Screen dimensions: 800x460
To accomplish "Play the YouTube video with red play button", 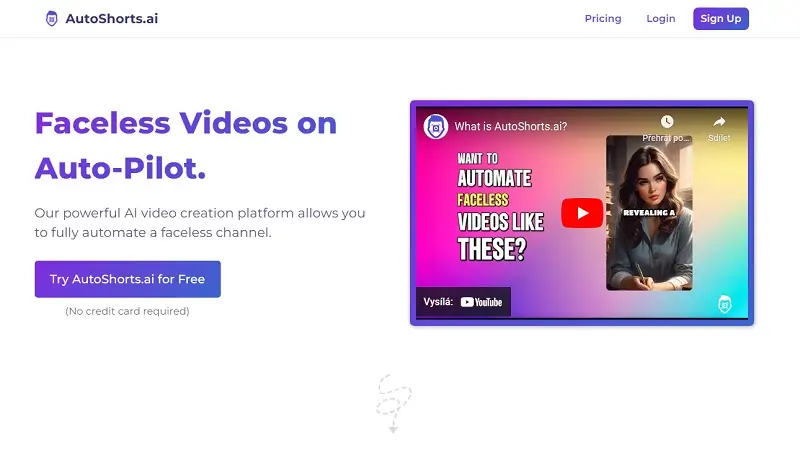I will pos(582,213).
